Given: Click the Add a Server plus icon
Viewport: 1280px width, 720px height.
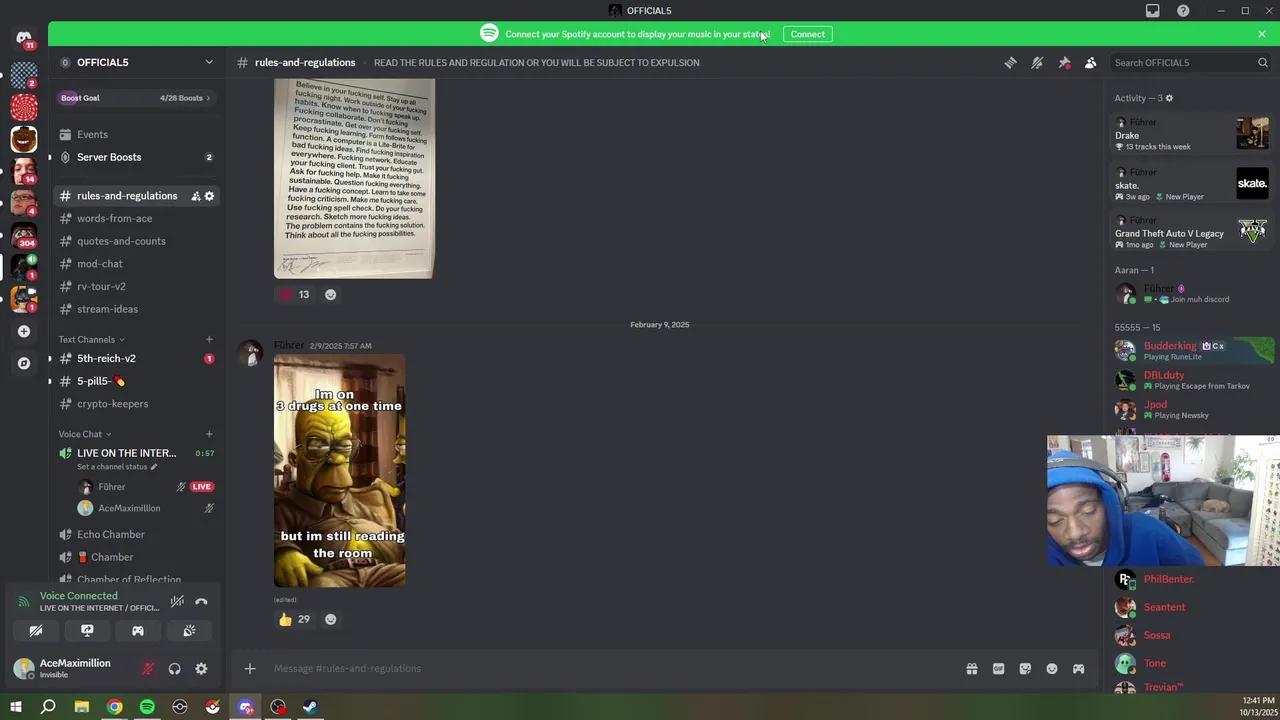Looking at the screenshot, I should (24, 331).
